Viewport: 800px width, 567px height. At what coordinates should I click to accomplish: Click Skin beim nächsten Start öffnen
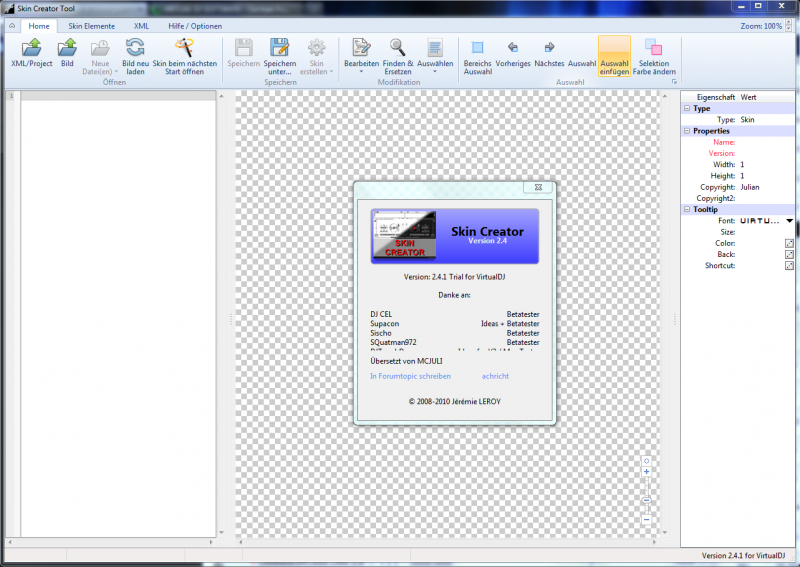tap(185, 56)
